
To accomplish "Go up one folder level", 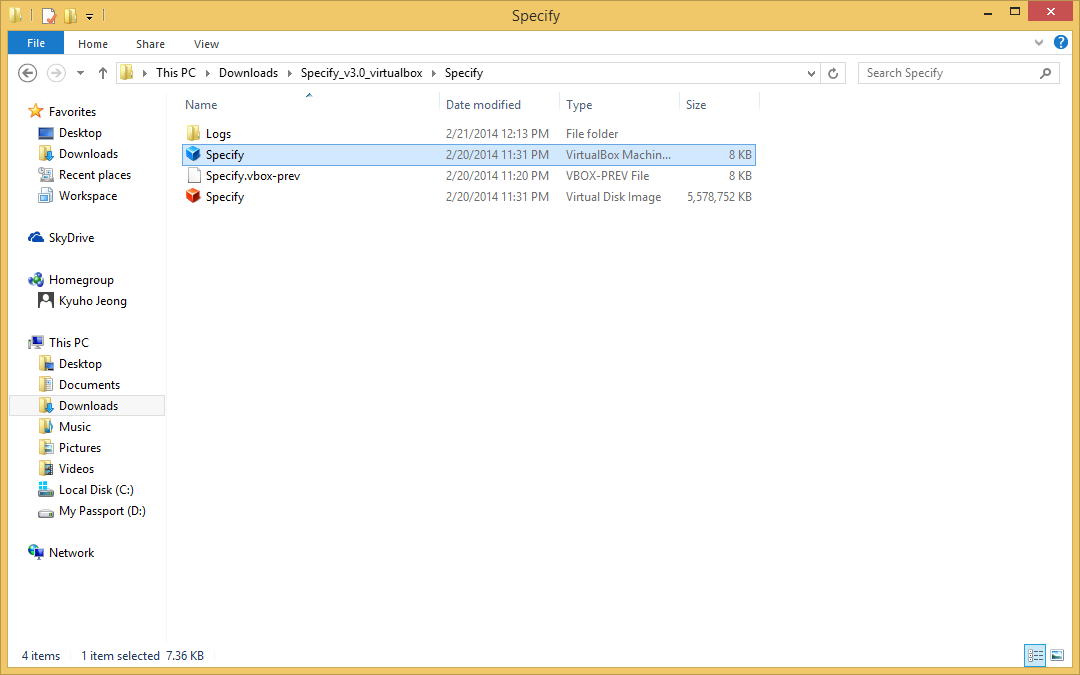I will pyautogui.click(x=103, y=72).
